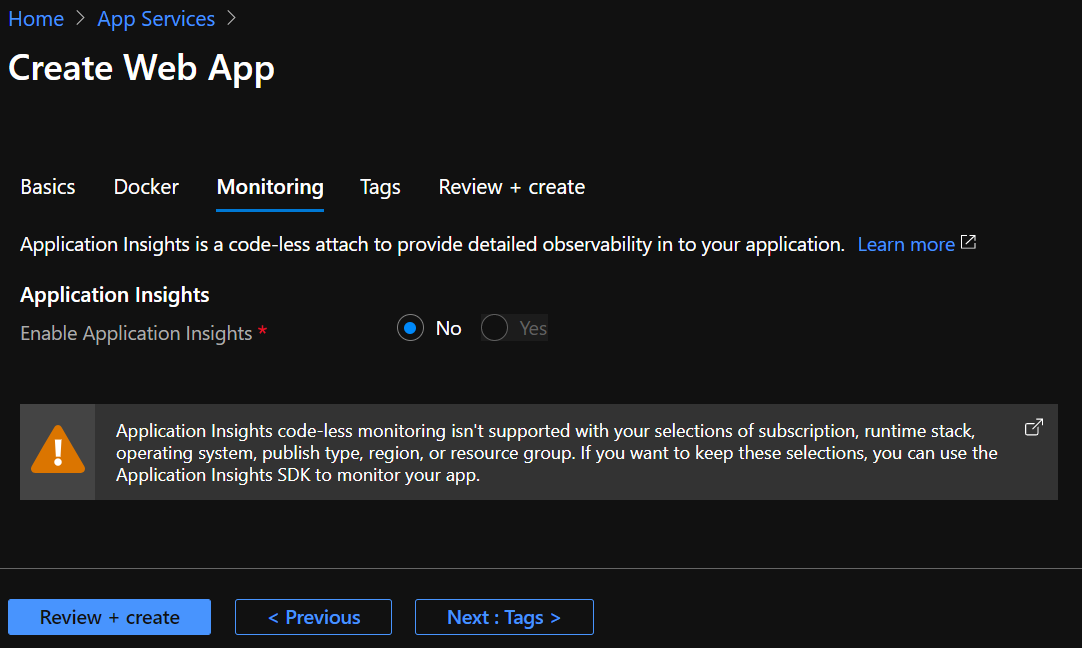Switch to the Basics tab
The height and width of the screenshot is (648, 1082).
coord(48,187)
